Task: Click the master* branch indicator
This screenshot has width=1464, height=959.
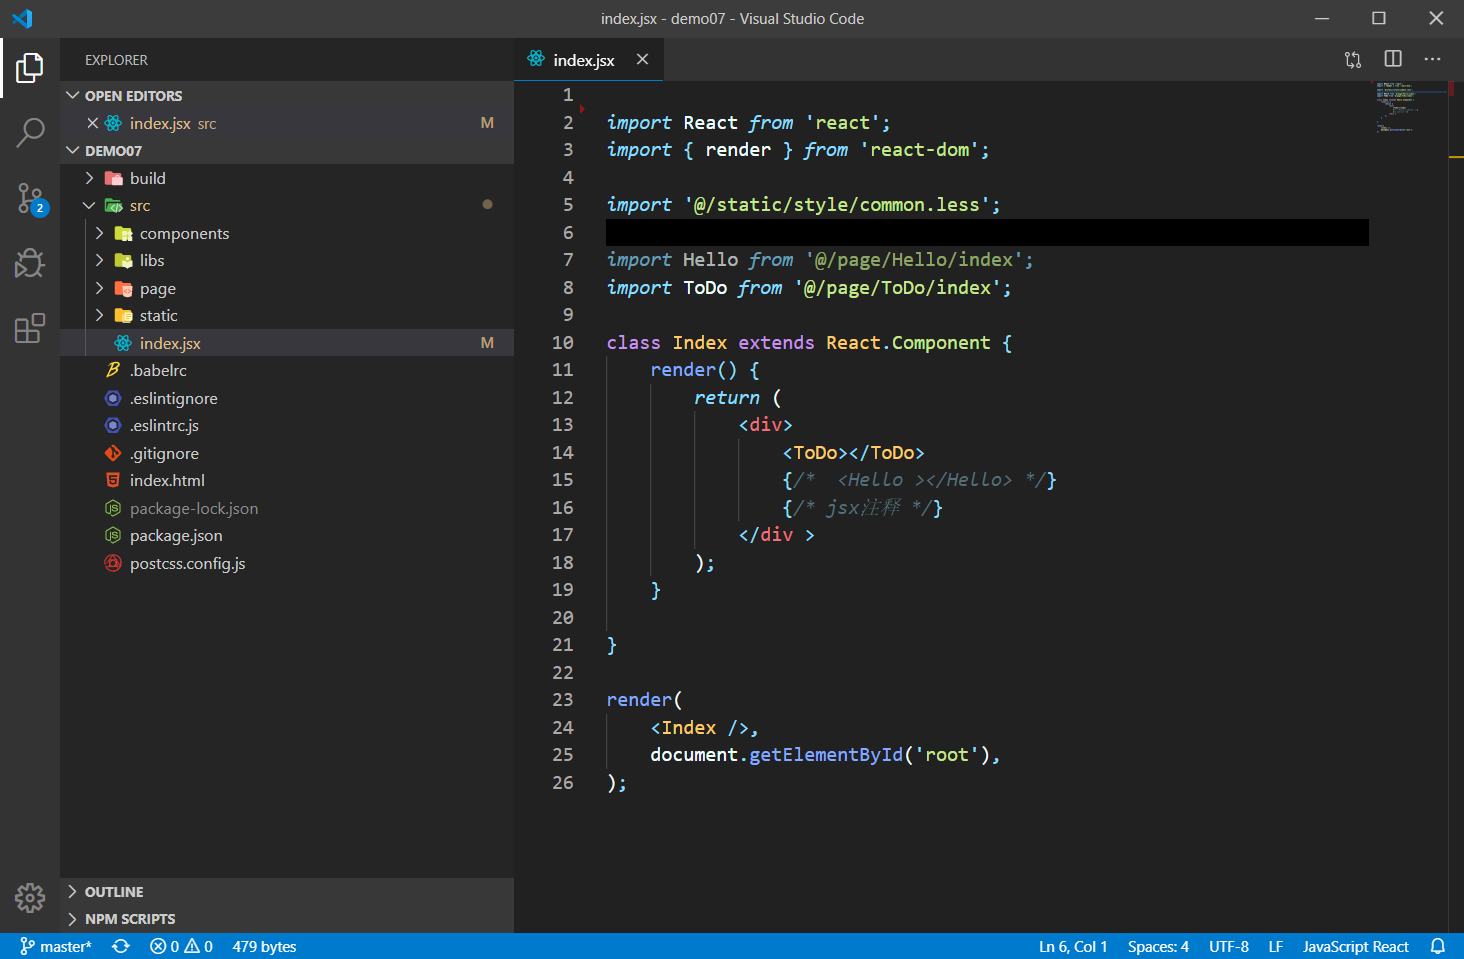Action: (56, 946)
